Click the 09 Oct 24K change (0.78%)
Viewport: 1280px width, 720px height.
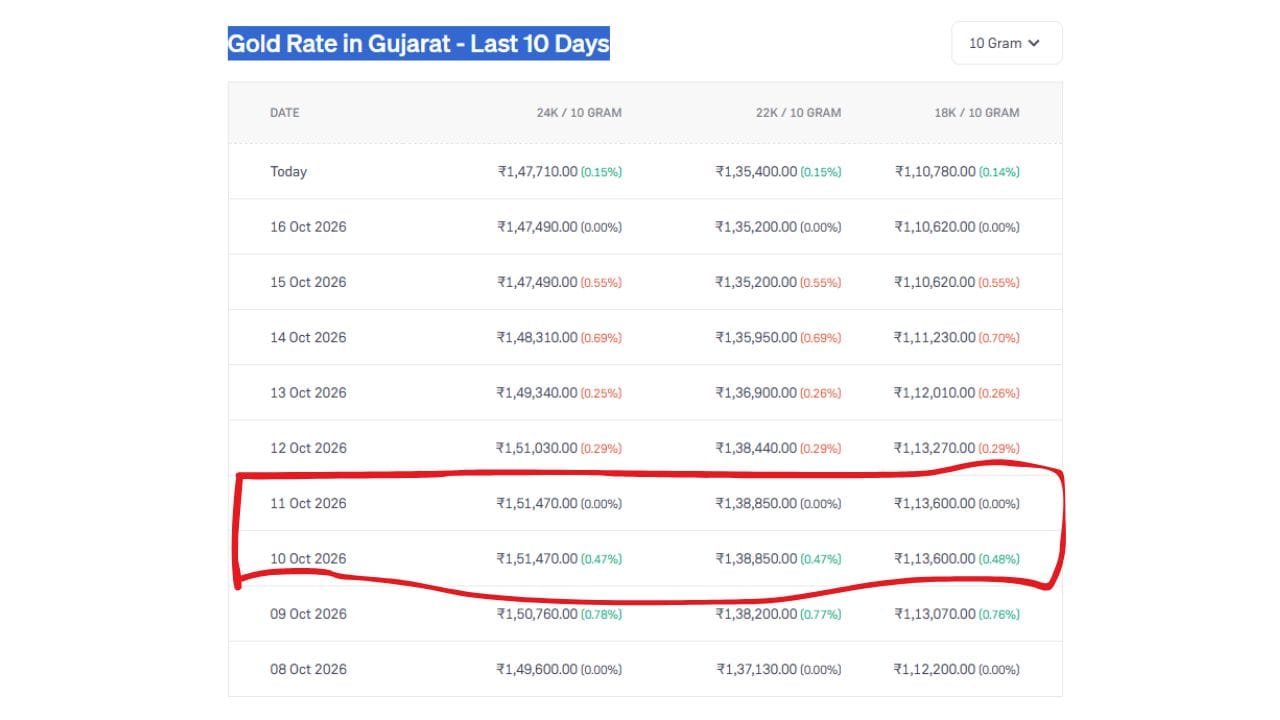[x=601, y=614]
